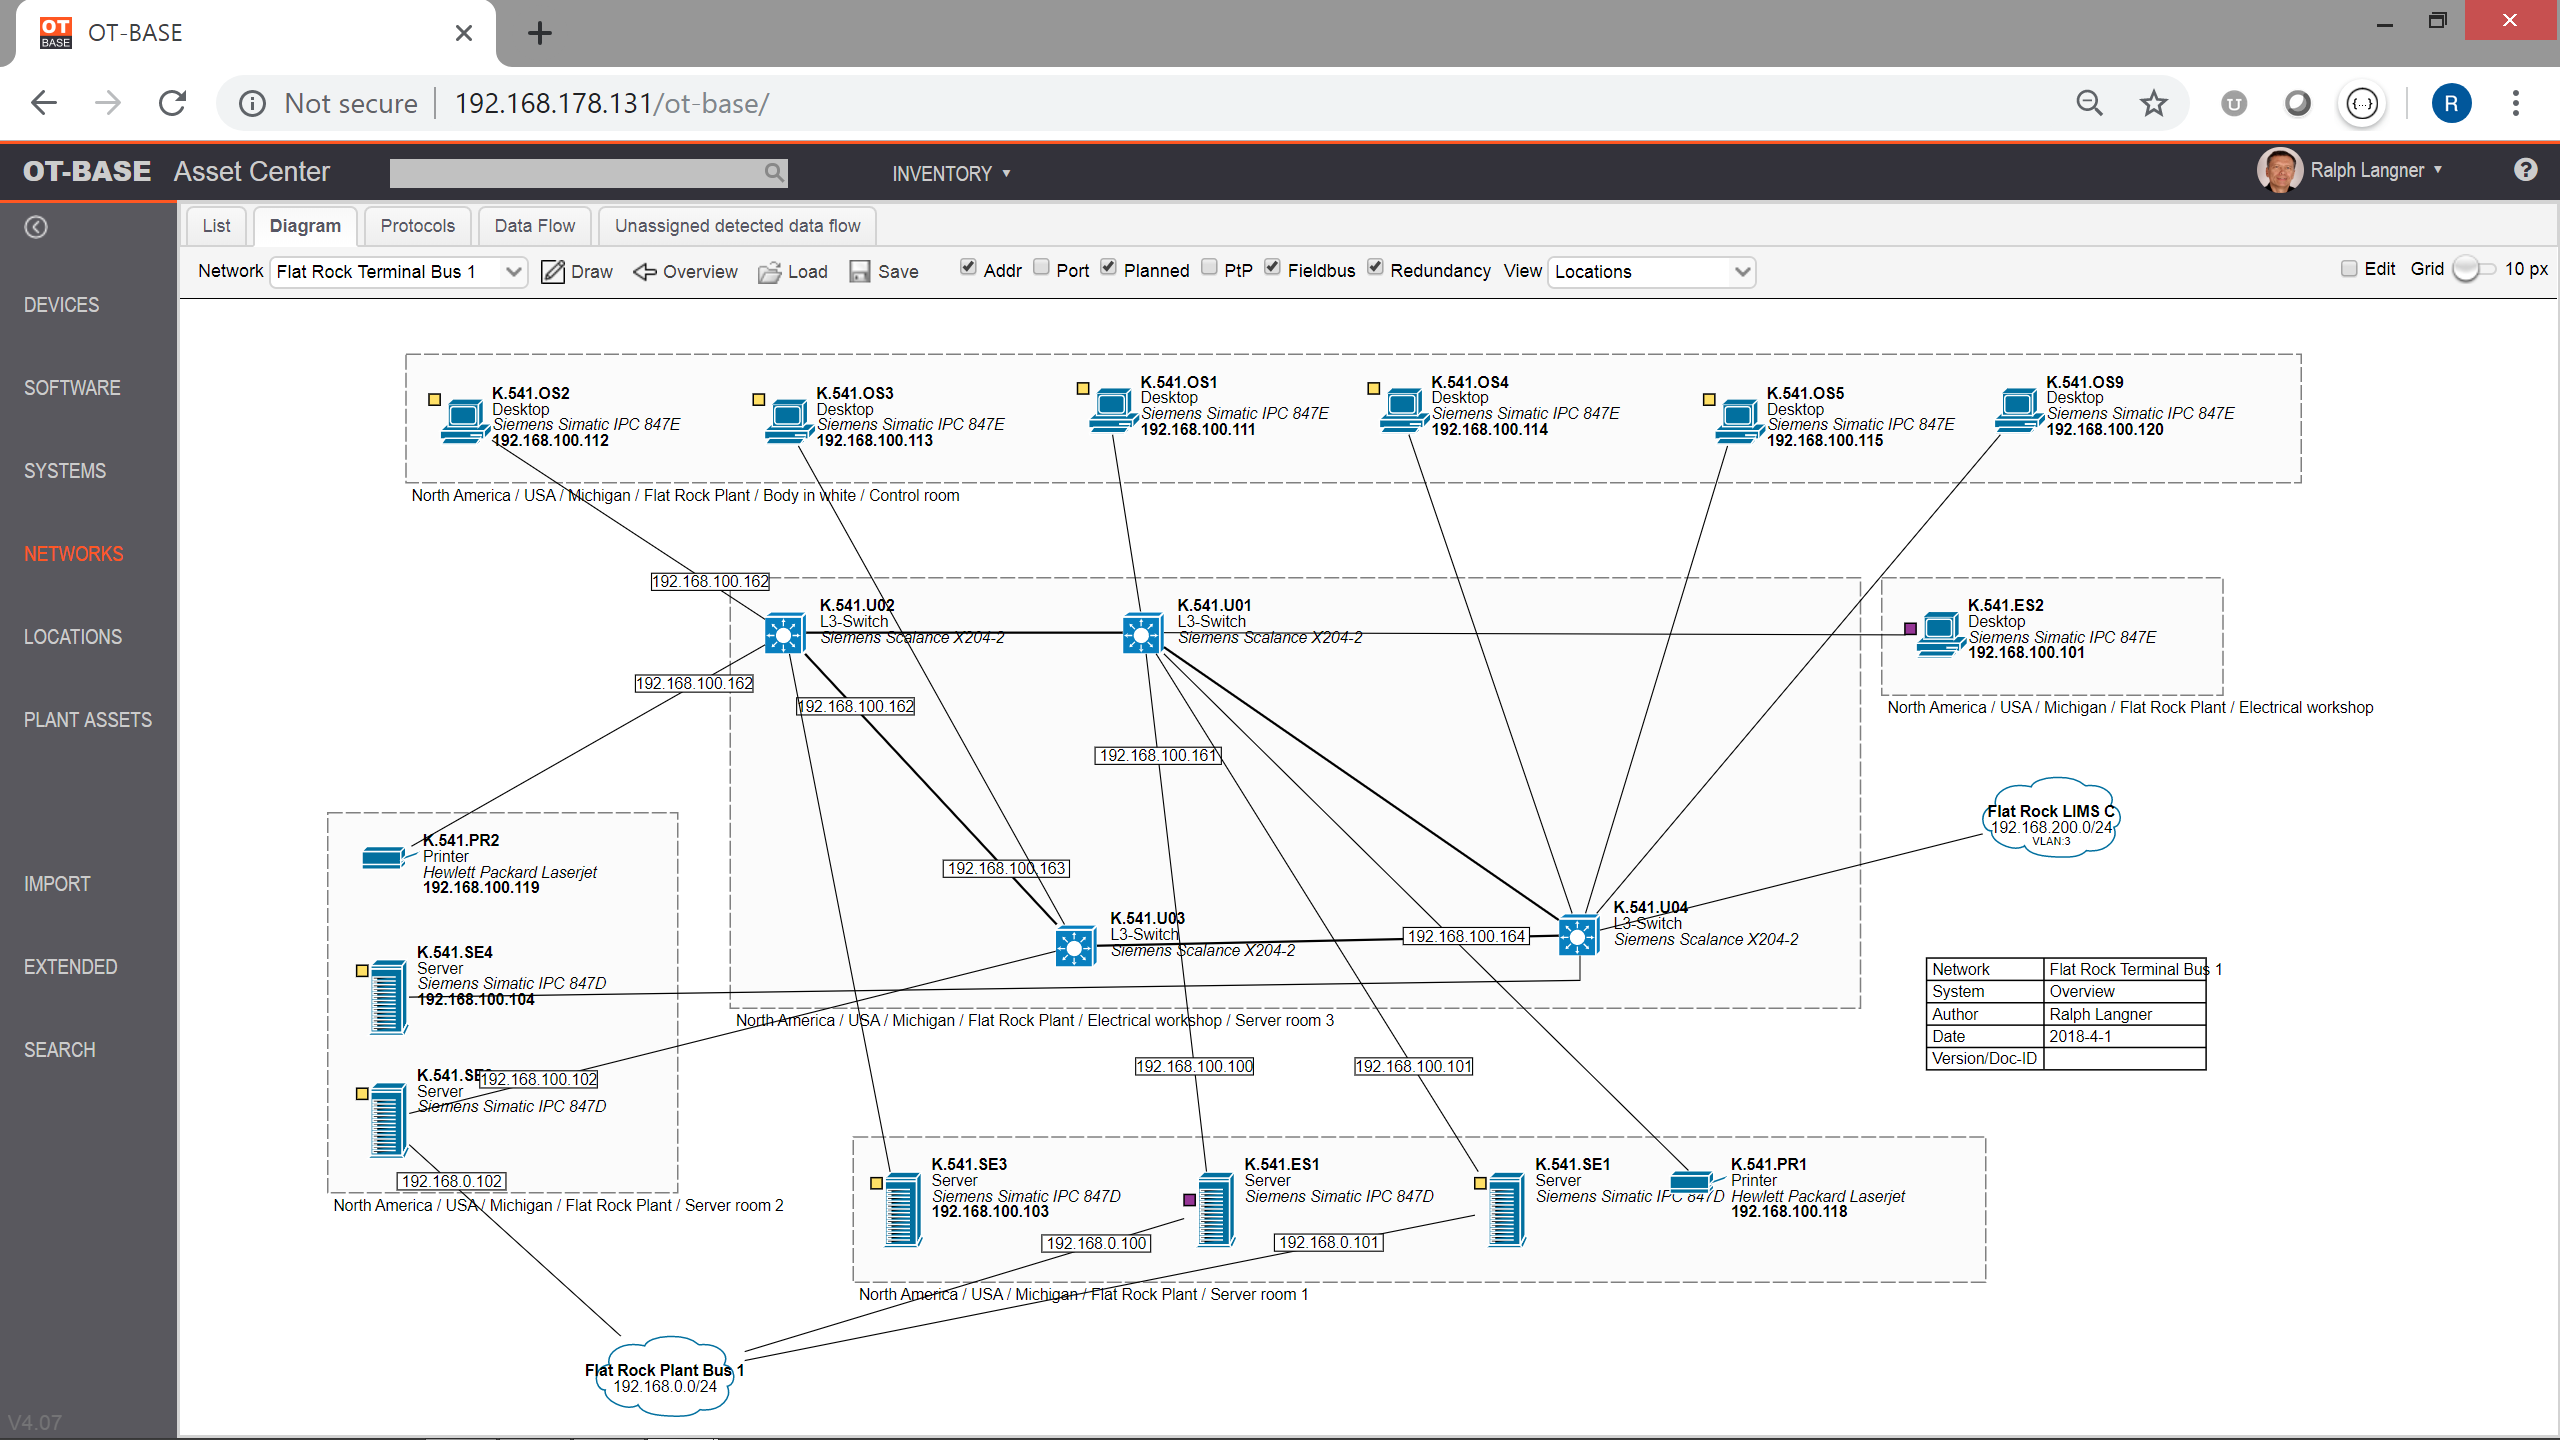Image resolution: width=2560 pixels, height=1440 pixels.
Task: Click the K.541.PR2 printer icon
Action: 383,857
